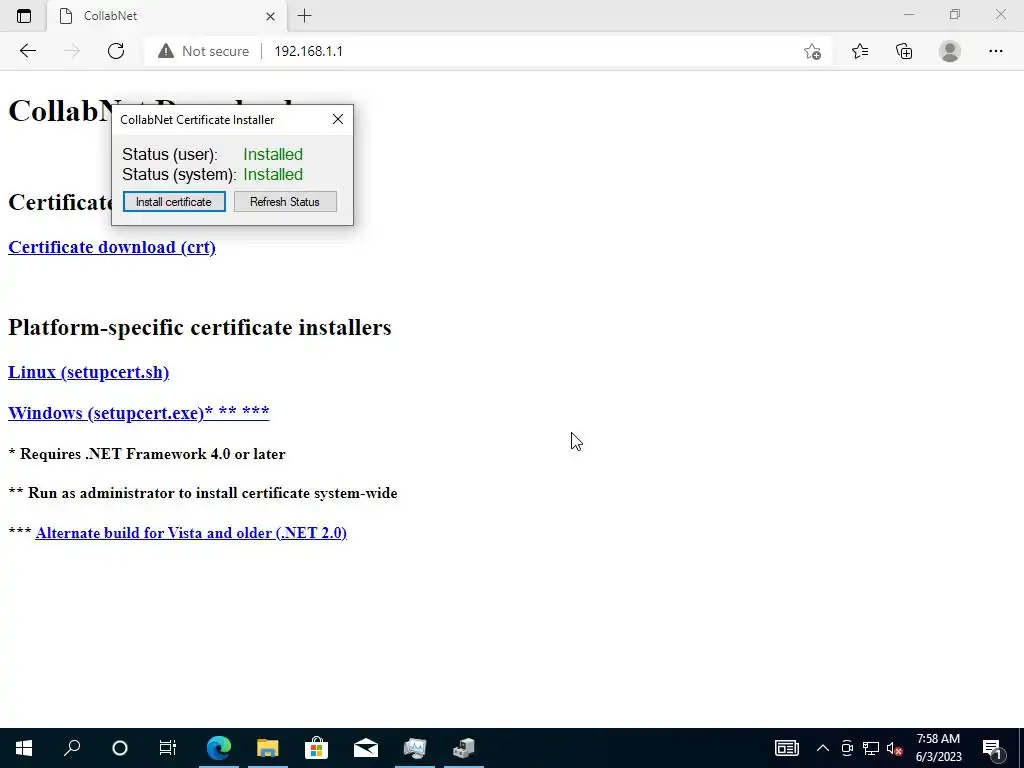The width and height of the screenshot is (1024, 768).
Task: Download the Linux setupcert.sh installer
Action: [x=88, y=372]
